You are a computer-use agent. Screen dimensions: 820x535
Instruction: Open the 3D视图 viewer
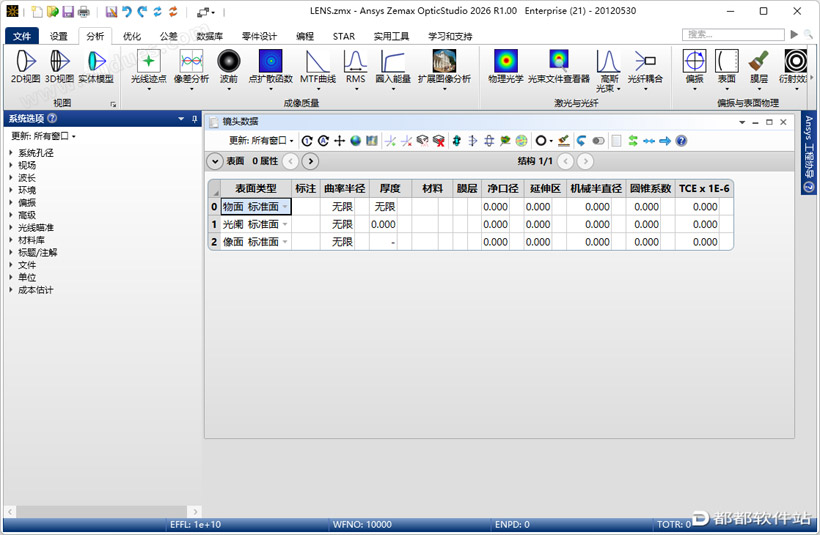(x=59, y=66)
